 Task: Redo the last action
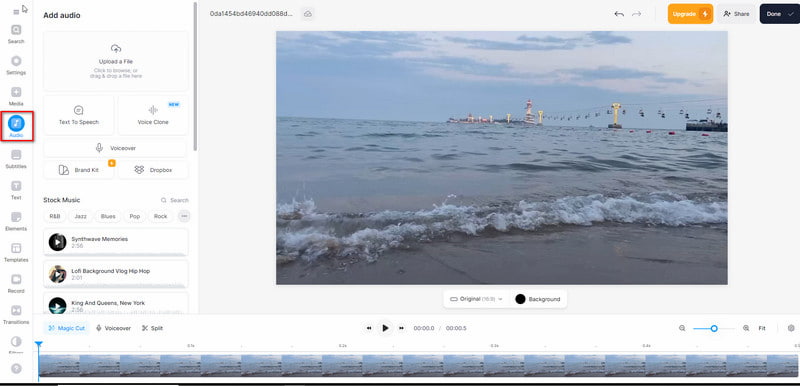tap(636, 14)
